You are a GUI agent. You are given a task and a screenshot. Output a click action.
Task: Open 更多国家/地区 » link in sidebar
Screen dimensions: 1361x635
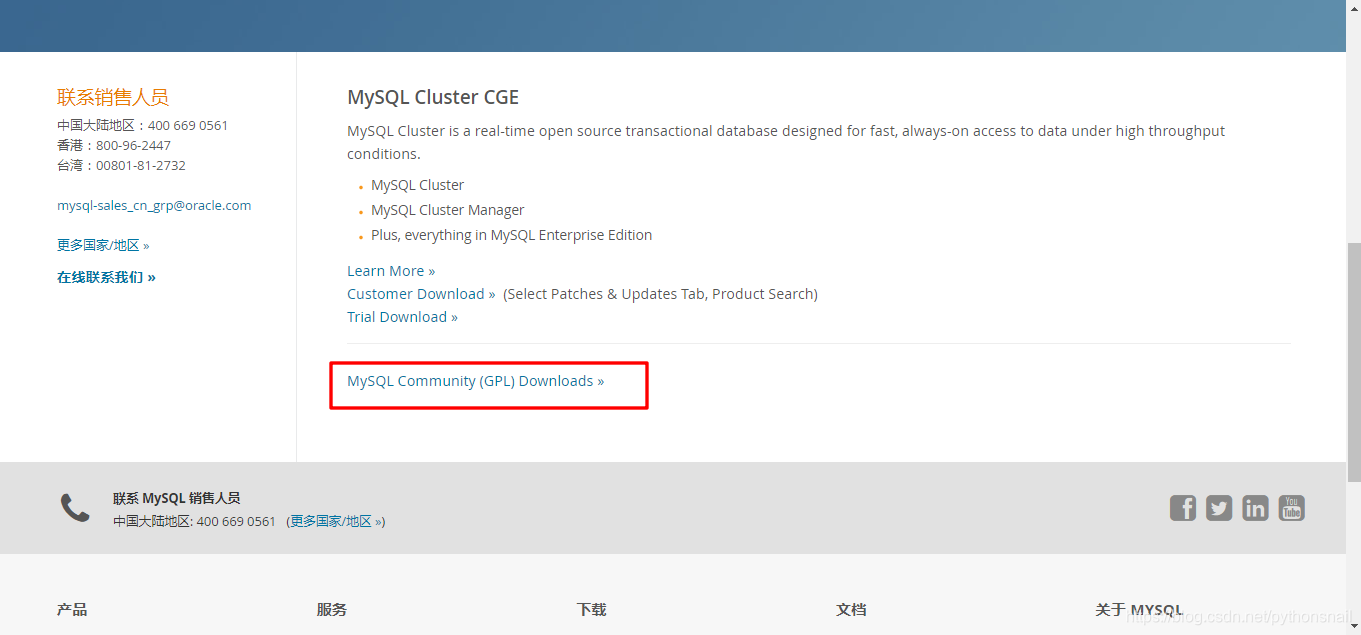click(103, 245)
